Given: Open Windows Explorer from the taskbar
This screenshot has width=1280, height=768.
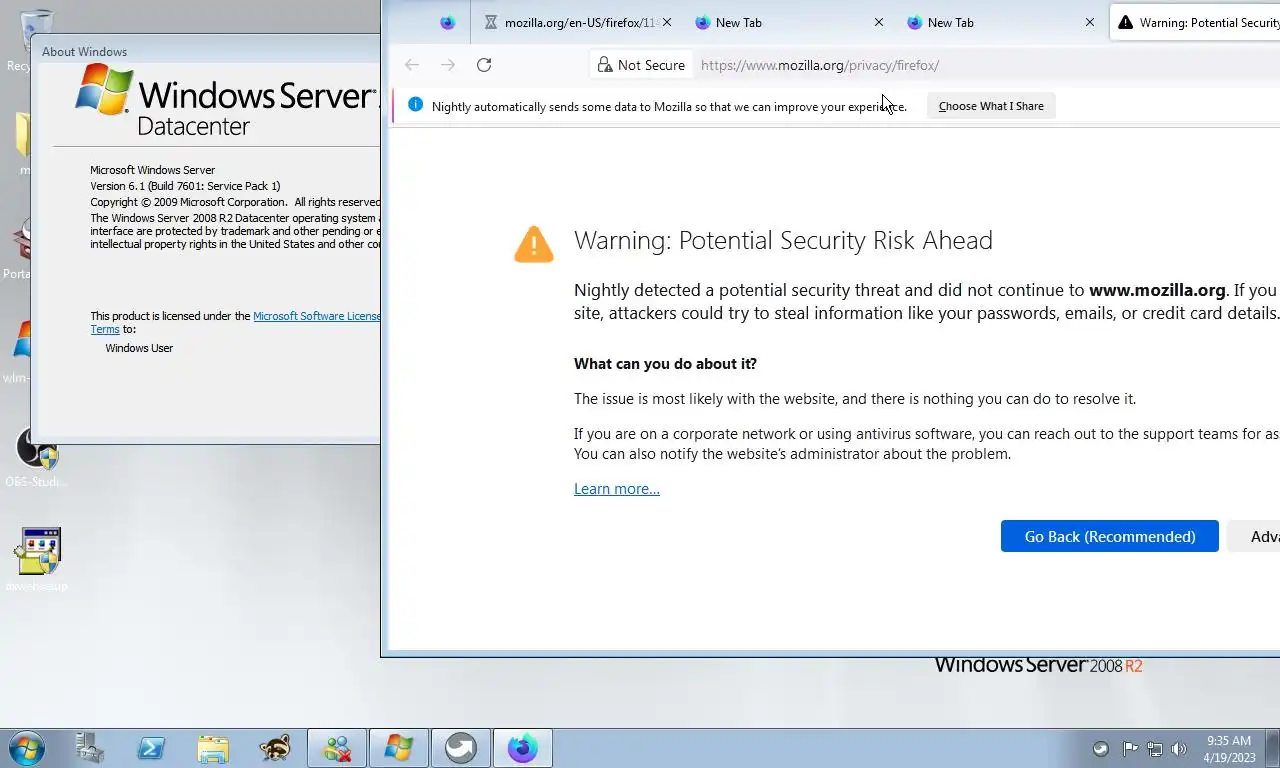Looking at the screenshot, I should click(213, 748).
